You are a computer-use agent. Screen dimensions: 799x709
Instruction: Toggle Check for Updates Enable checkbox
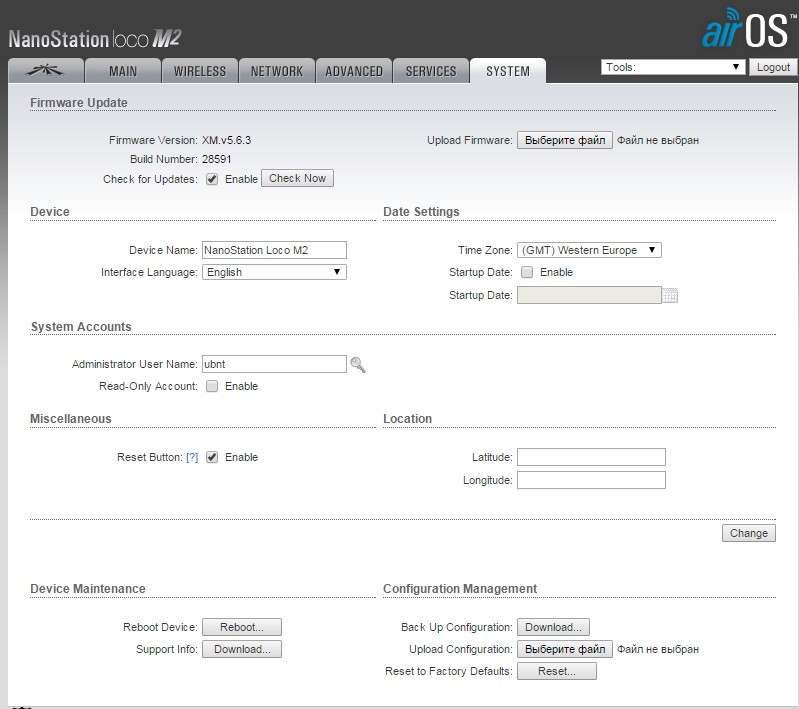(x=212, y=179)
